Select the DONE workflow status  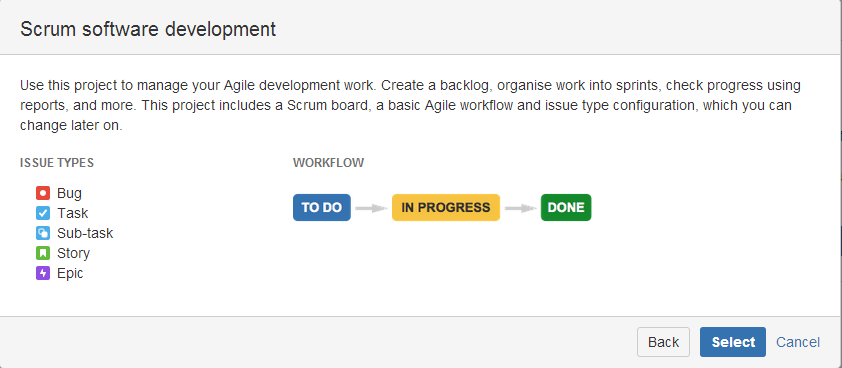click(566, 207)
